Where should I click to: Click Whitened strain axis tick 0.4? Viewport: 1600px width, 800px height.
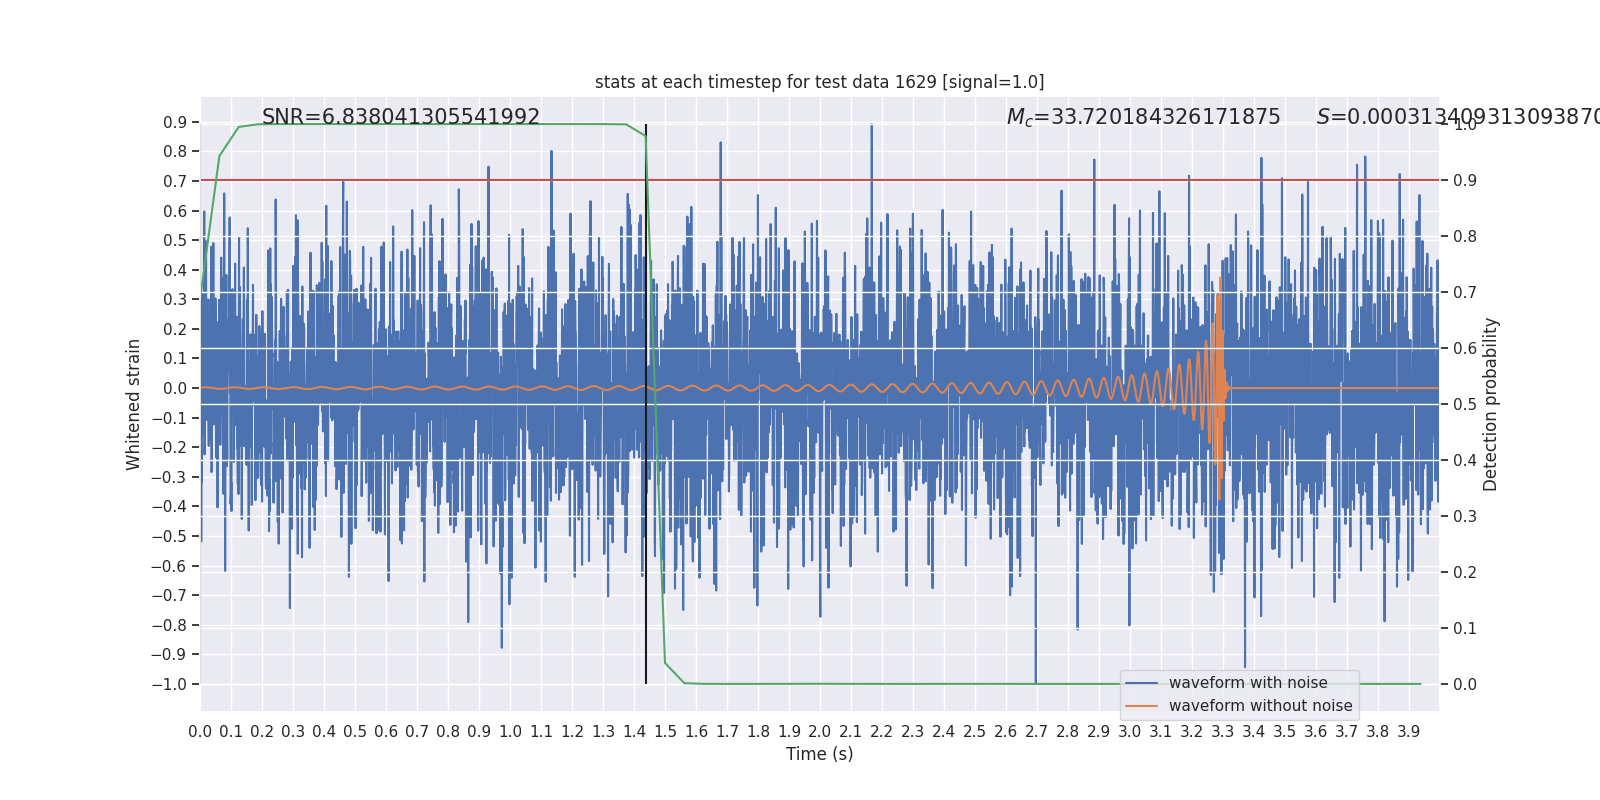coord(175,270)
